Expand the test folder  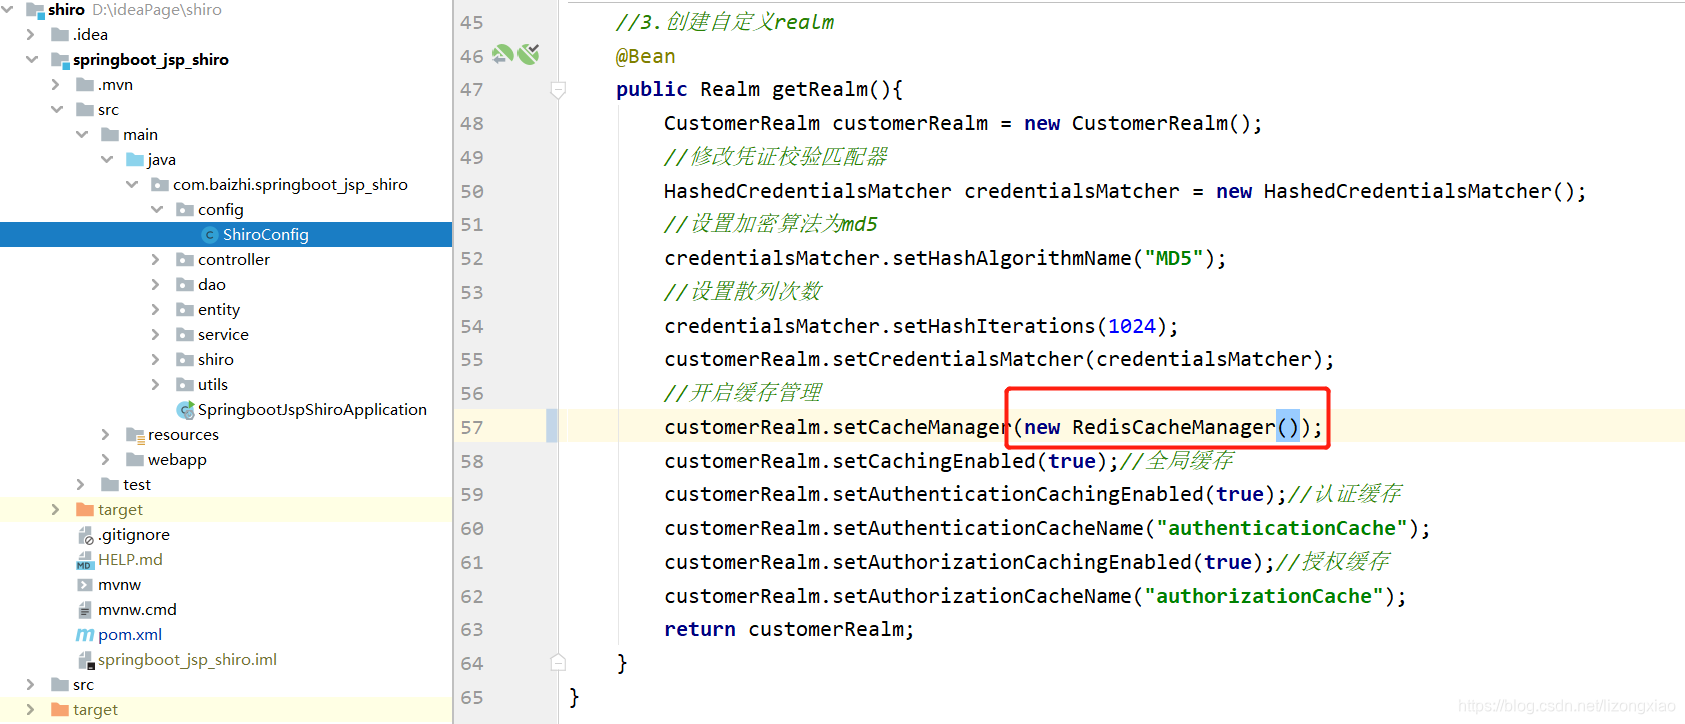pyautogui.click(x=81, y=485)
